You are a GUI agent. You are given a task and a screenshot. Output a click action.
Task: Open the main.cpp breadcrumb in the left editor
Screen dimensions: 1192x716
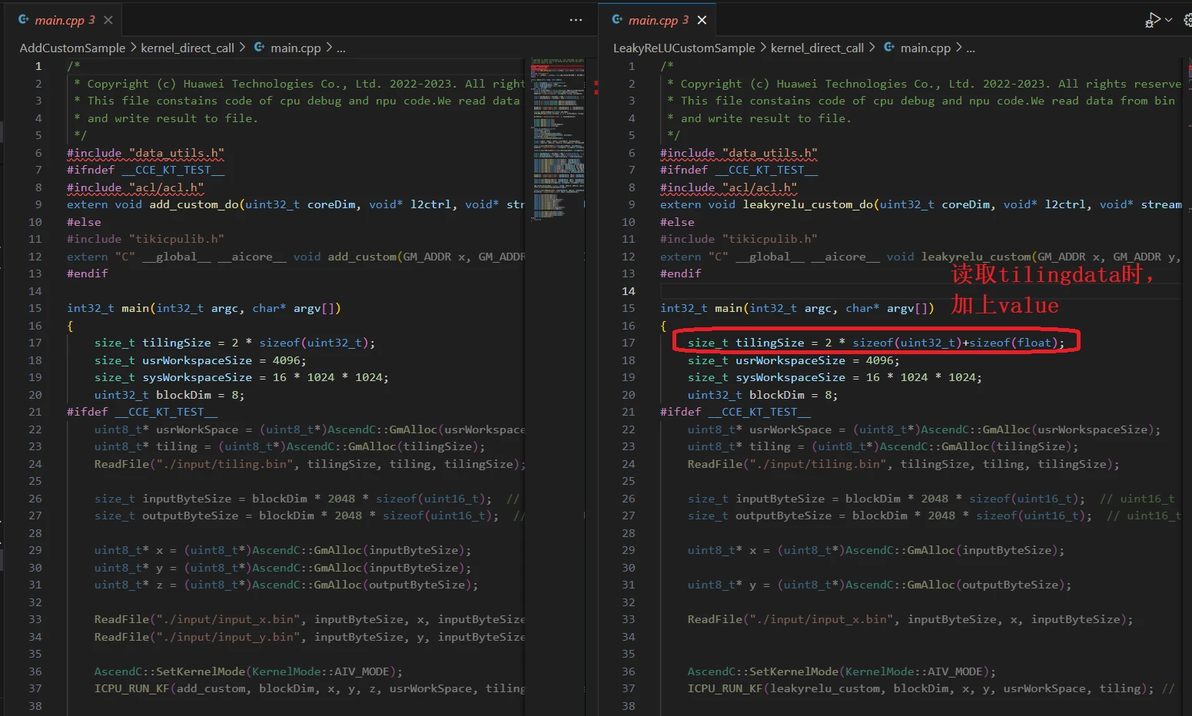coord(296,48)
